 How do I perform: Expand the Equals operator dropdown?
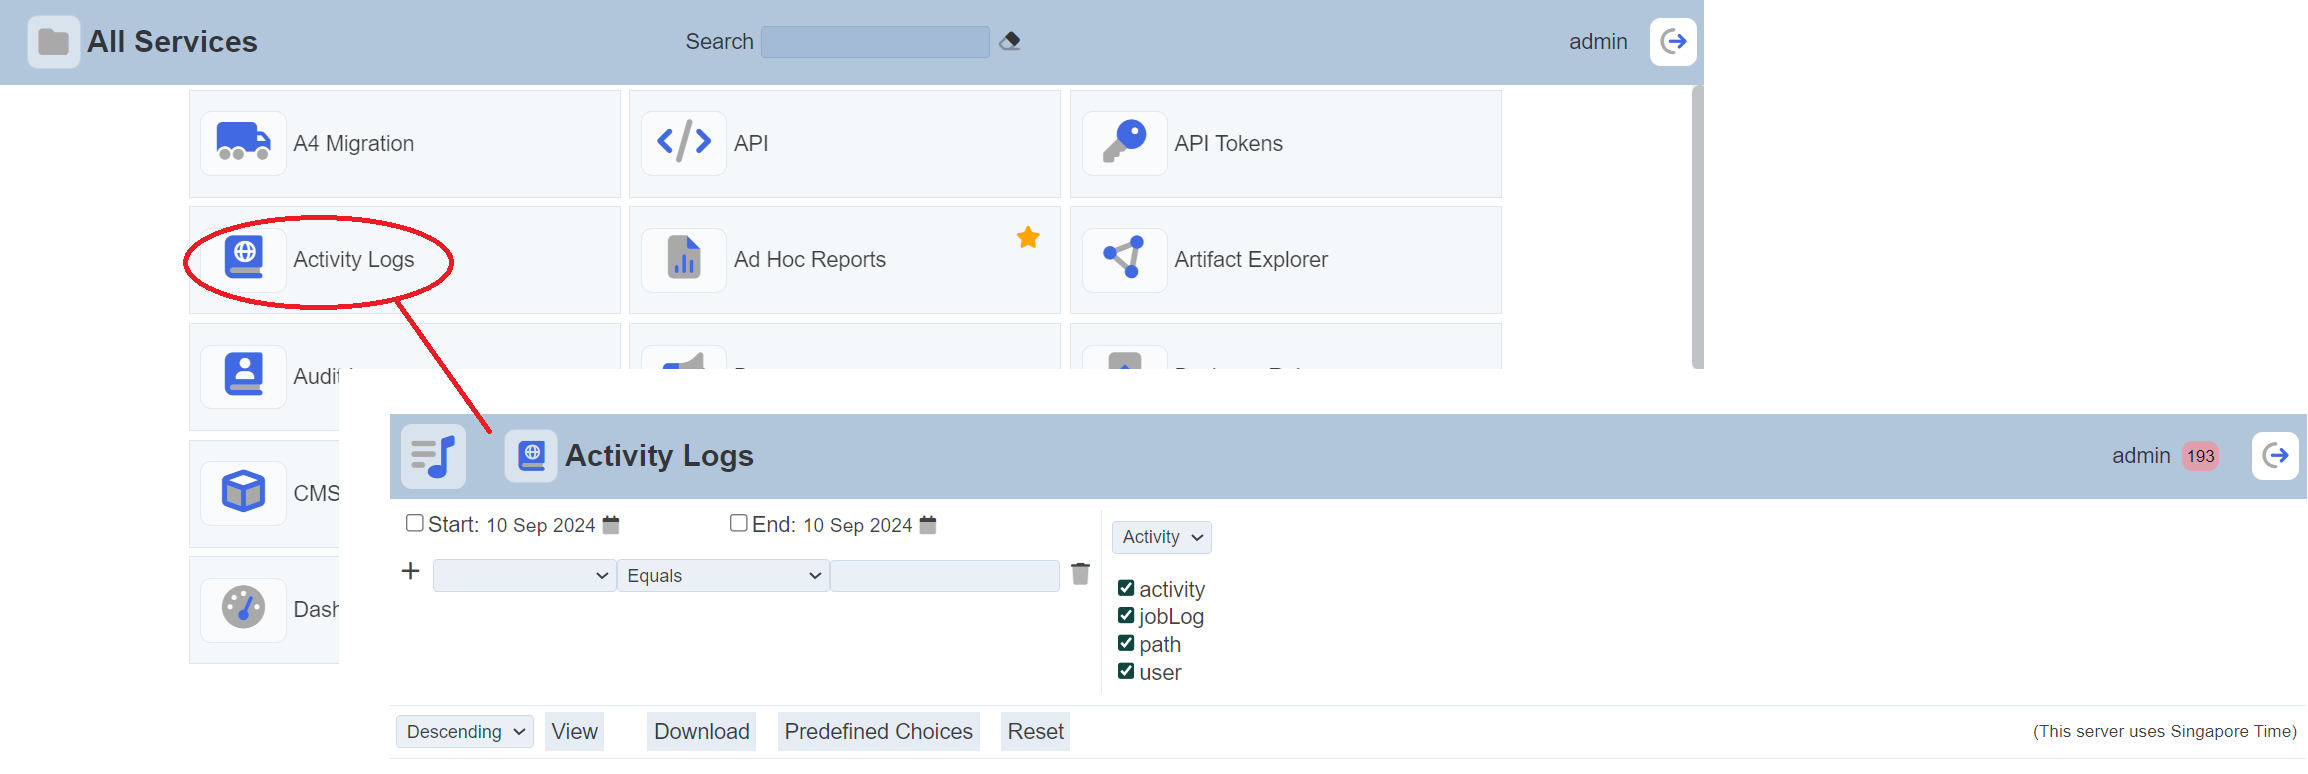tap(723, 576)
